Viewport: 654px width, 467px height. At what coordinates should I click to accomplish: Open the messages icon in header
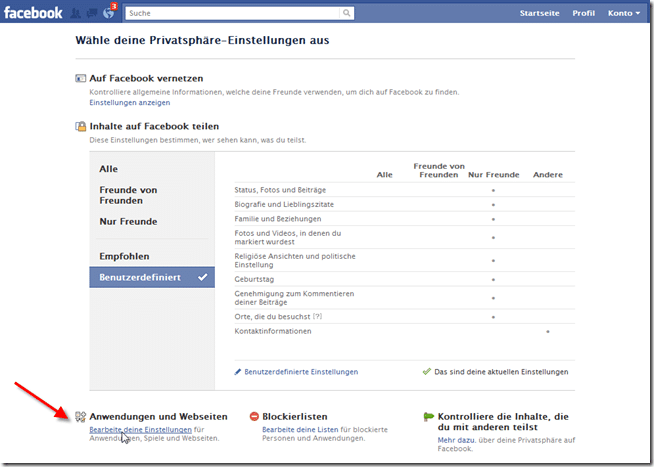coord(92,13)
